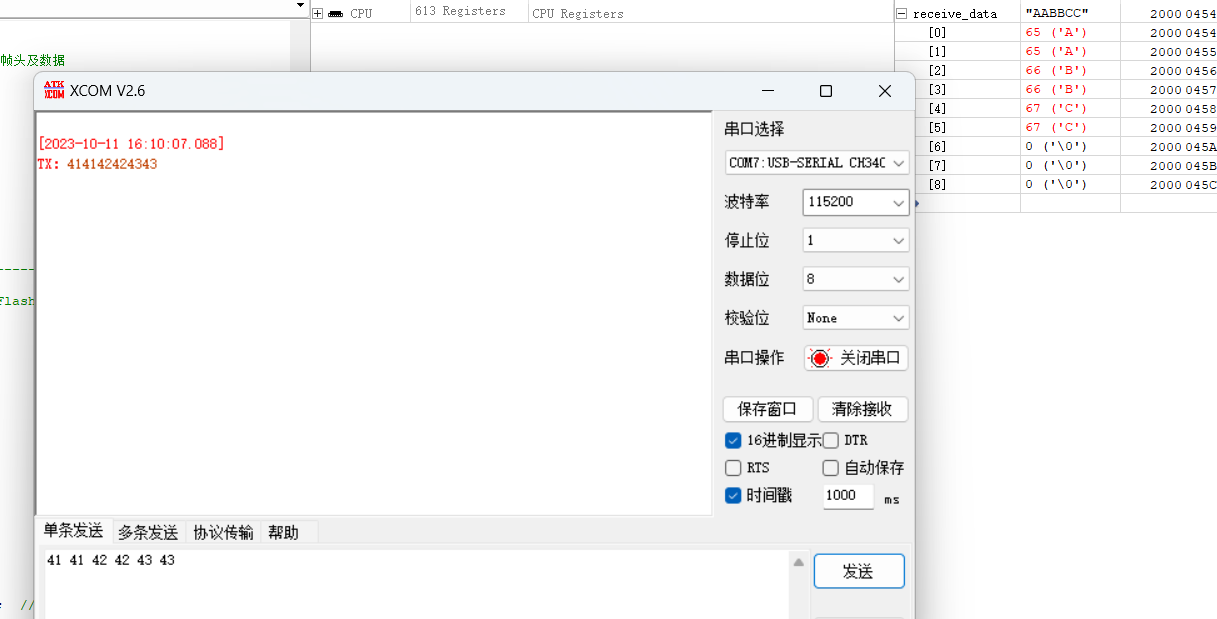The width and height of the screenshot is (1217, 619).
Task: Switch to the 多条发送 tab
Action: point(148,533)
